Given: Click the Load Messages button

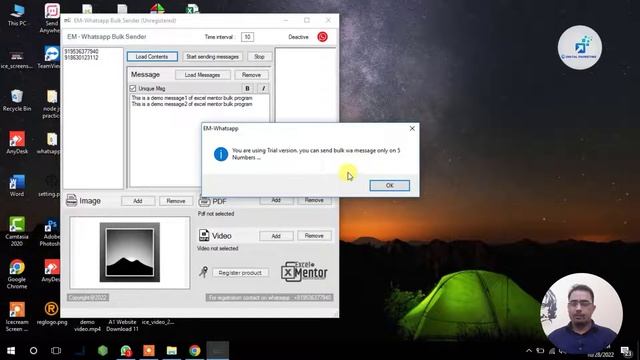Looking at the screenshot, I should pos(202,75).
